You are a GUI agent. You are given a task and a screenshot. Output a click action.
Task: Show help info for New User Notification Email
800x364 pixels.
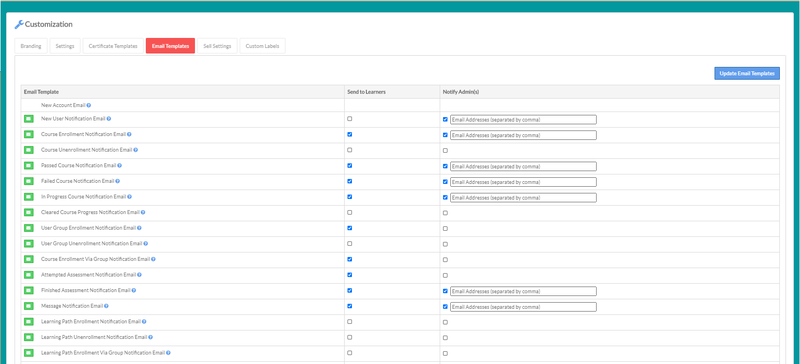click(x=109, y=118)
